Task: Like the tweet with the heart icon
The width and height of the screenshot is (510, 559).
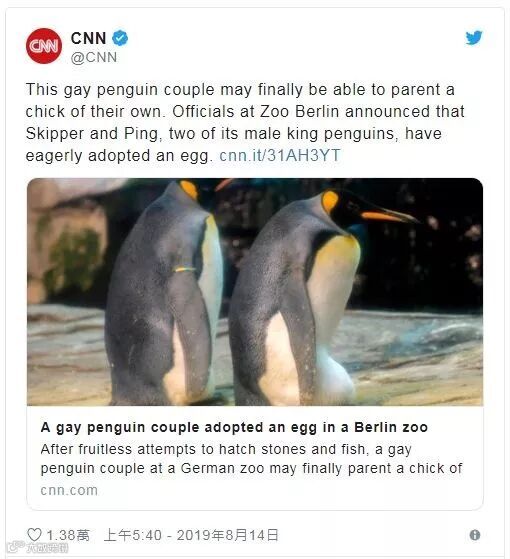Action: pos(34,535)
